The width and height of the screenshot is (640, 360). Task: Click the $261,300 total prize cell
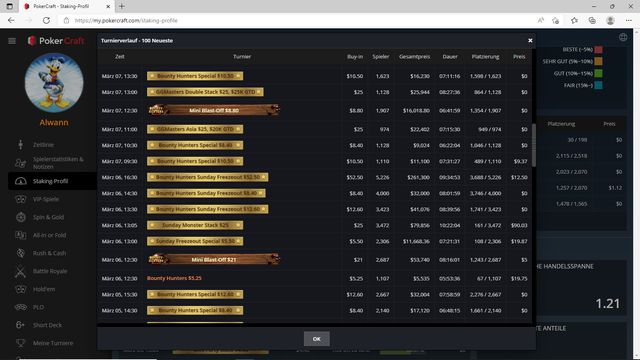click(x=418, y=177)
